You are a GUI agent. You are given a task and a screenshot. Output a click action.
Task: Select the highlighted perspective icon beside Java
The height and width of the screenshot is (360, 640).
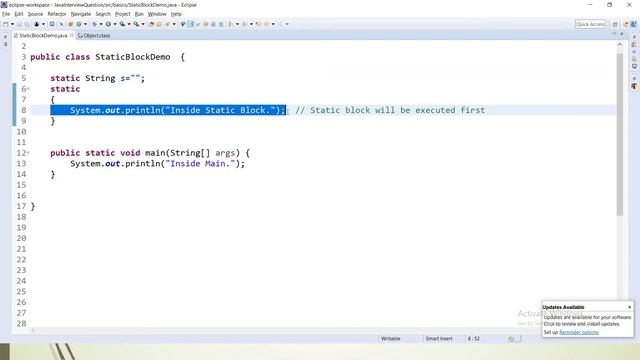[x=633, y=24]
